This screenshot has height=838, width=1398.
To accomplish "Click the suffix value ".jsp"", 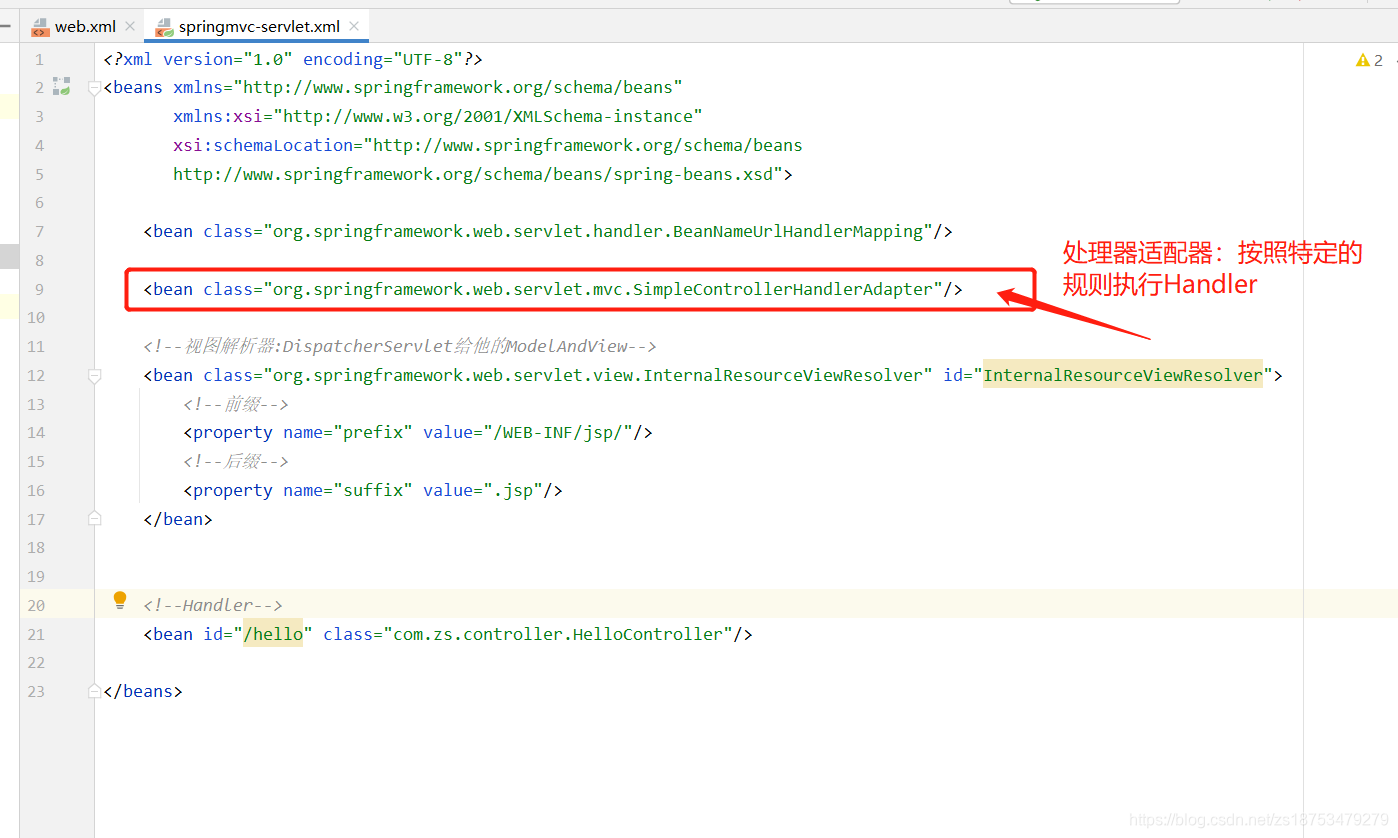I will click(513, 490).
